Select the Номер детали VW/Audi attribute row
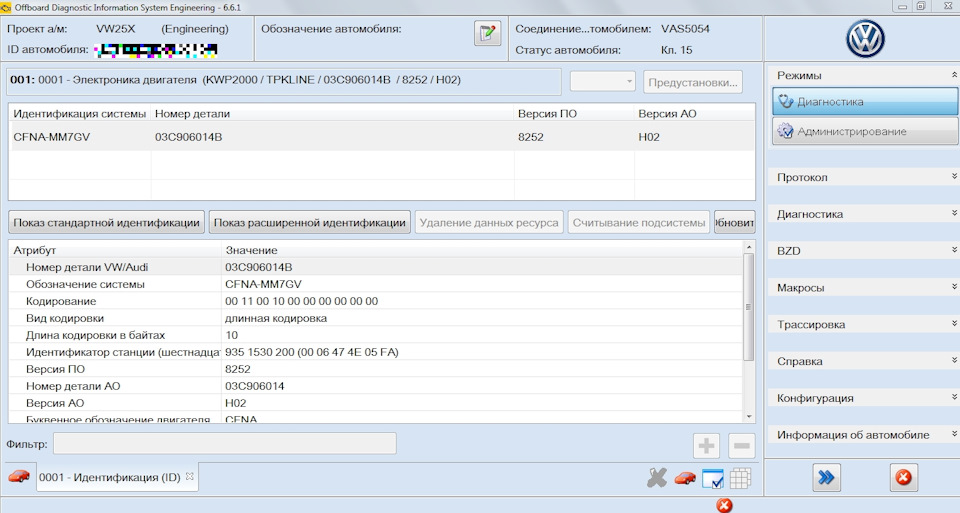 point(375,267)
